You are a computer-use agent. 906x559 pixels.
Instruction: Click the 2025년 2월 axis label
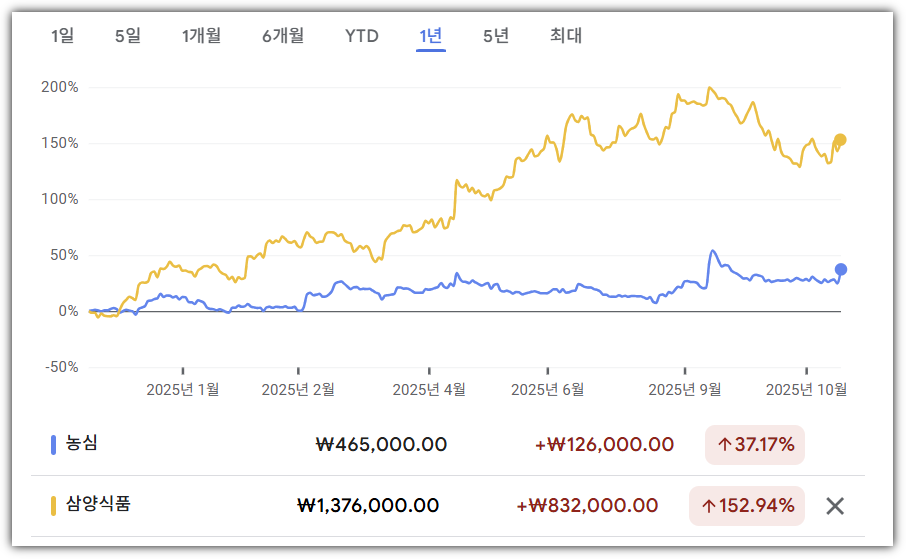coord(298,390)
